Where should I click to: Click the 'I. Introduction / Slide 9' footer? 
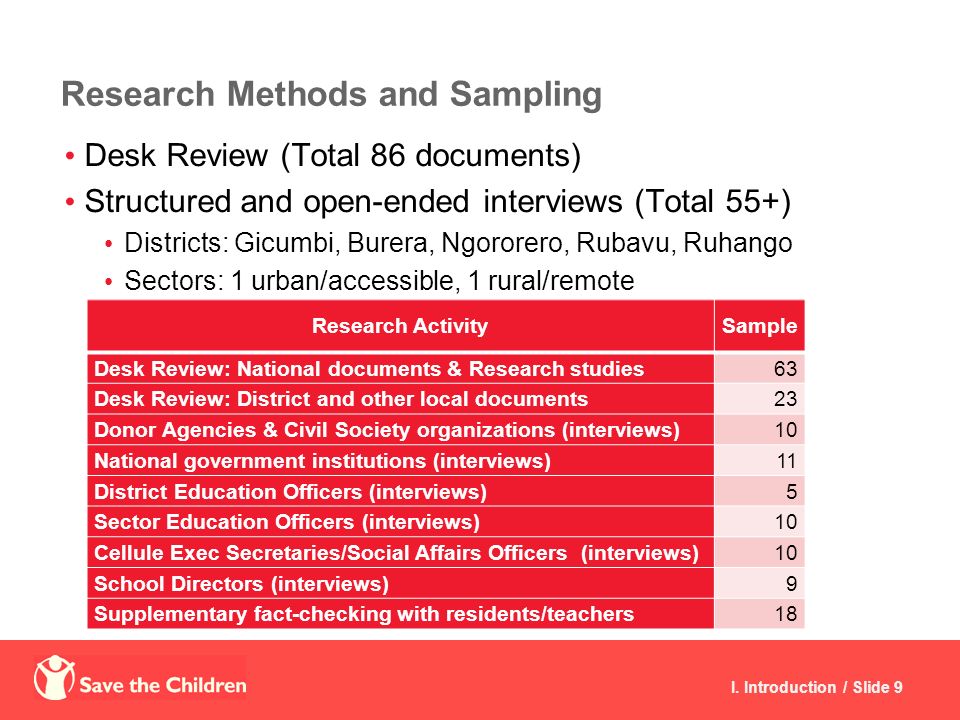point(817,687)
